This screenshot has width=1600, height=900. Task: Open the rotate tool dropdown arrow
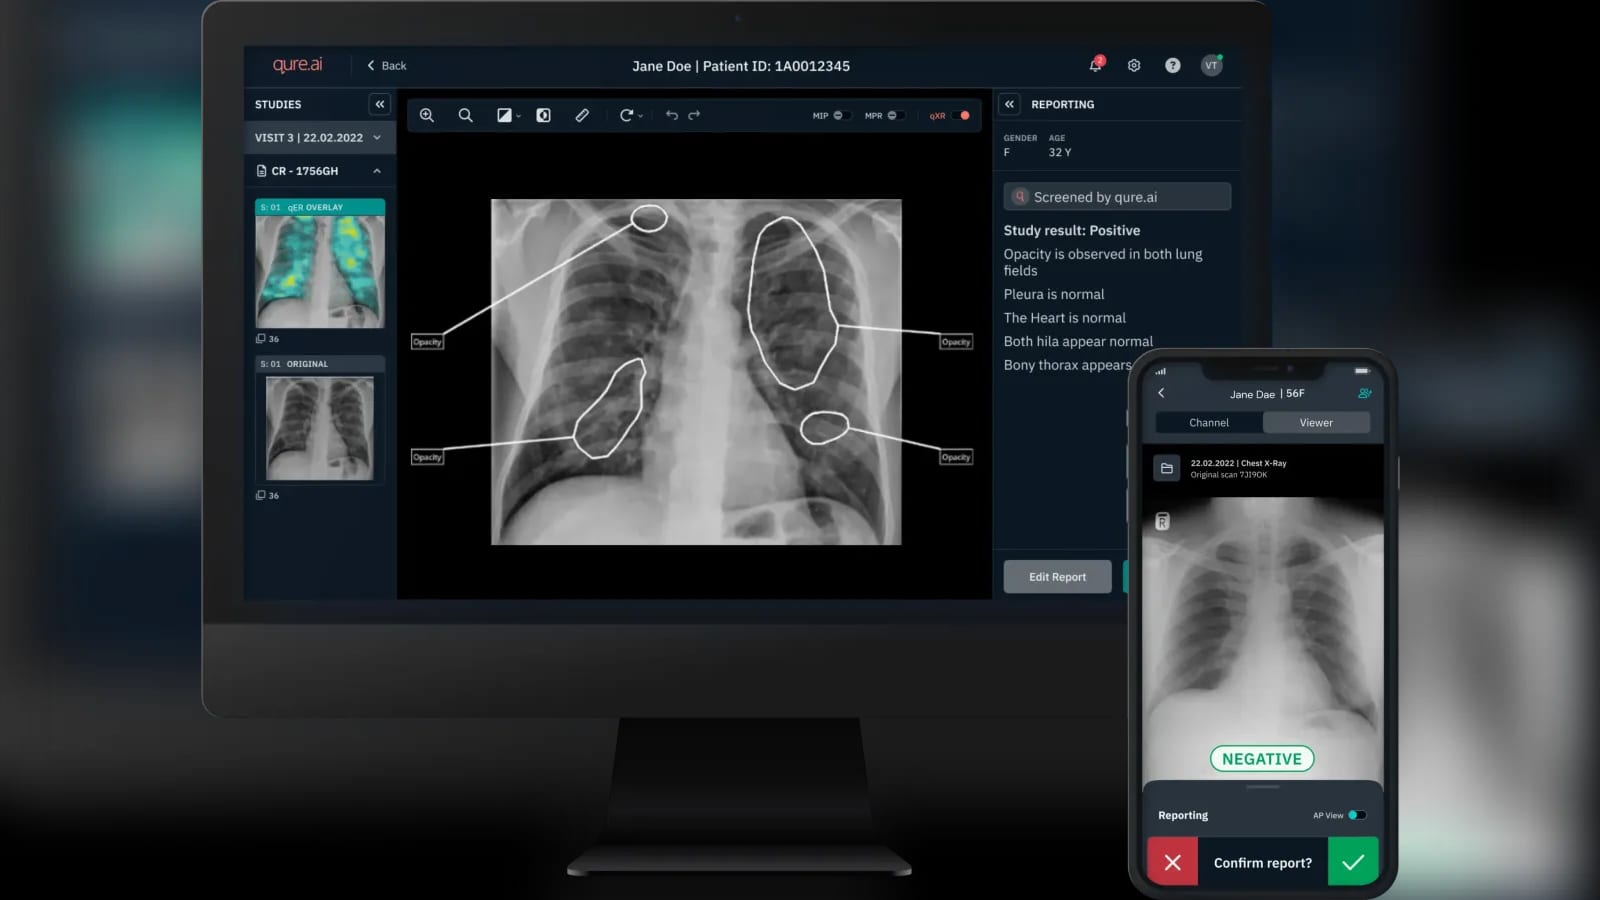[x=641, y=117]
